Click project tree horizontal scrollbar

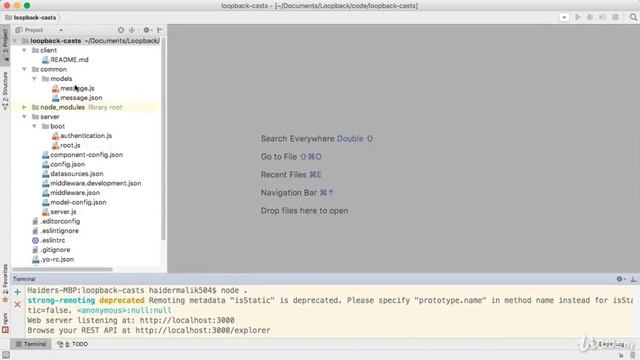(x=62, y=269)
